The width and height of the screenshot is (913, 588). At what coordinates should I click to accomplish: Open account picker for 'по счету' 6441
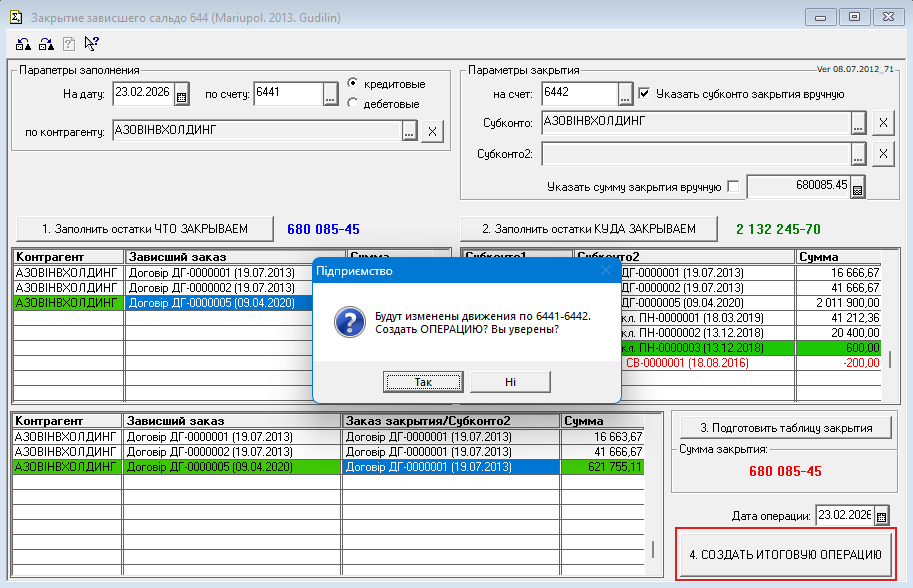331,94
